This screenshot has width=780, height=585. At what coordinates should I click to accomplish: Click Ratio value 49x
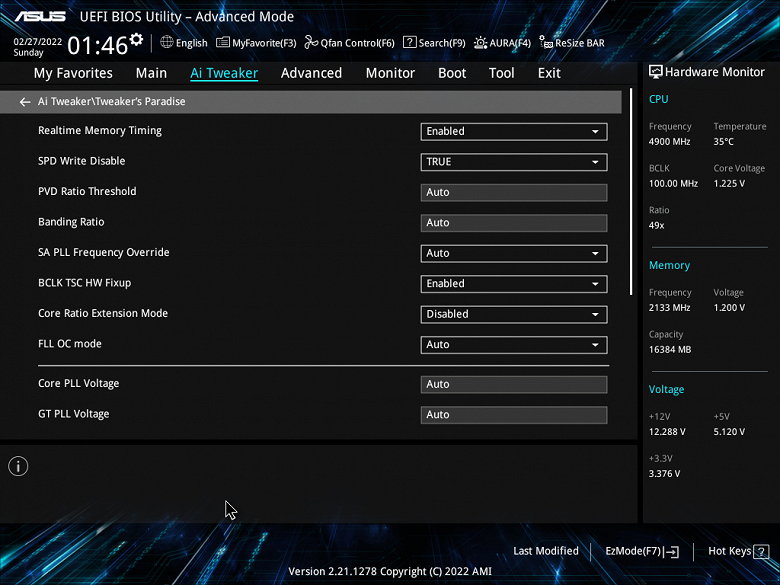(657, 225)
